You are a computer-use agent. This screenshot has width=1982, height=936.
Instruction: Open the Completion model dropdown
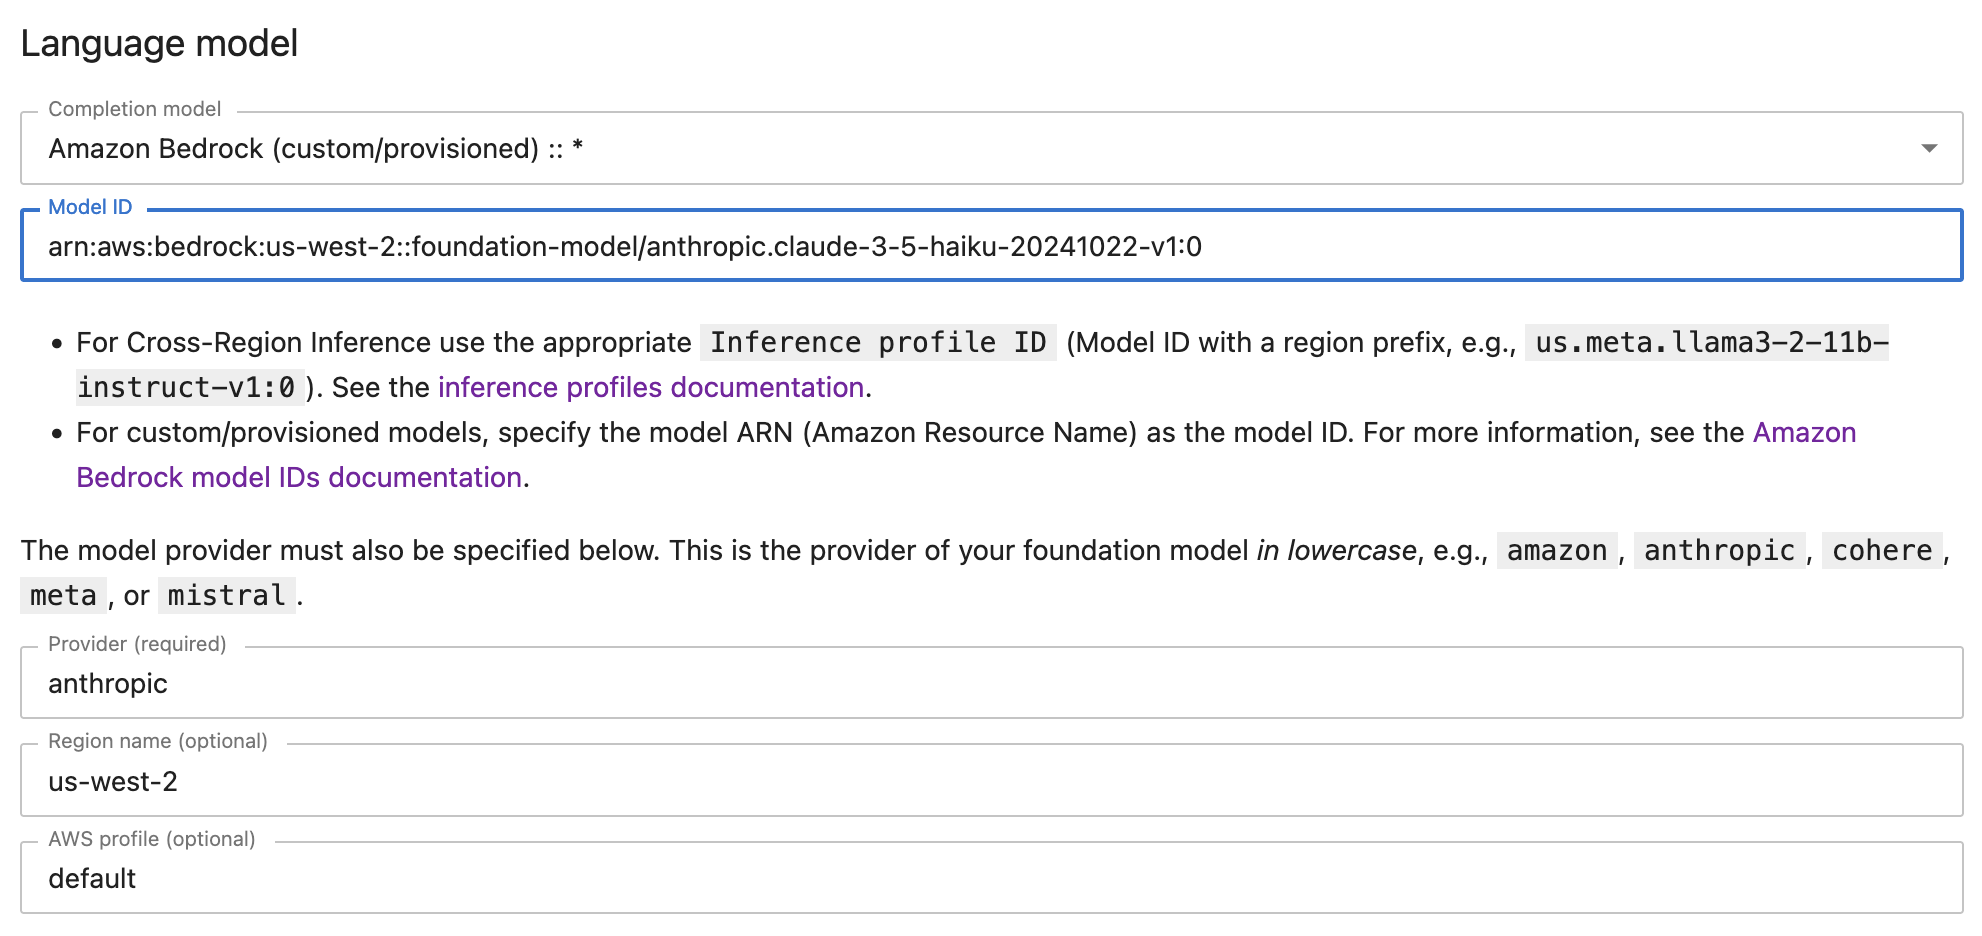click(991, 148)
